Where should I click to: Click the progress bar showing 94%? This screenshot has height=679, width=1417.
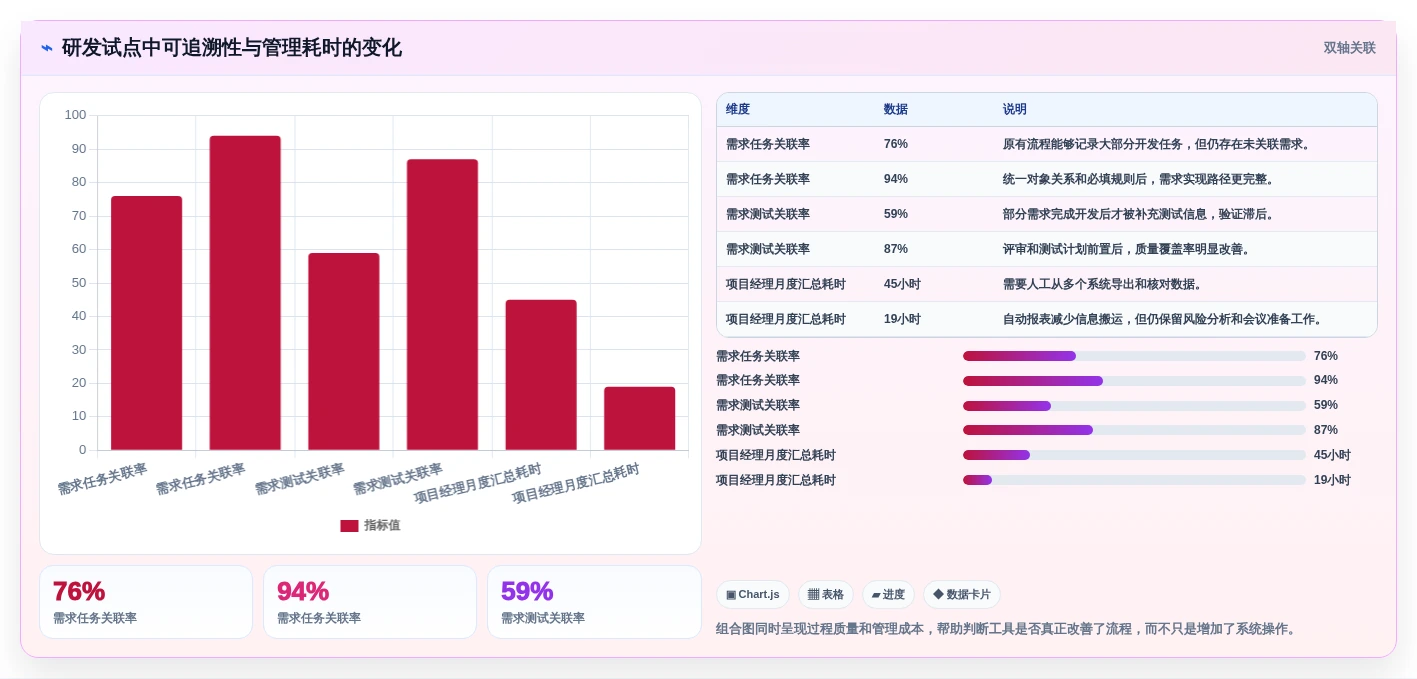pos(1134,381)
